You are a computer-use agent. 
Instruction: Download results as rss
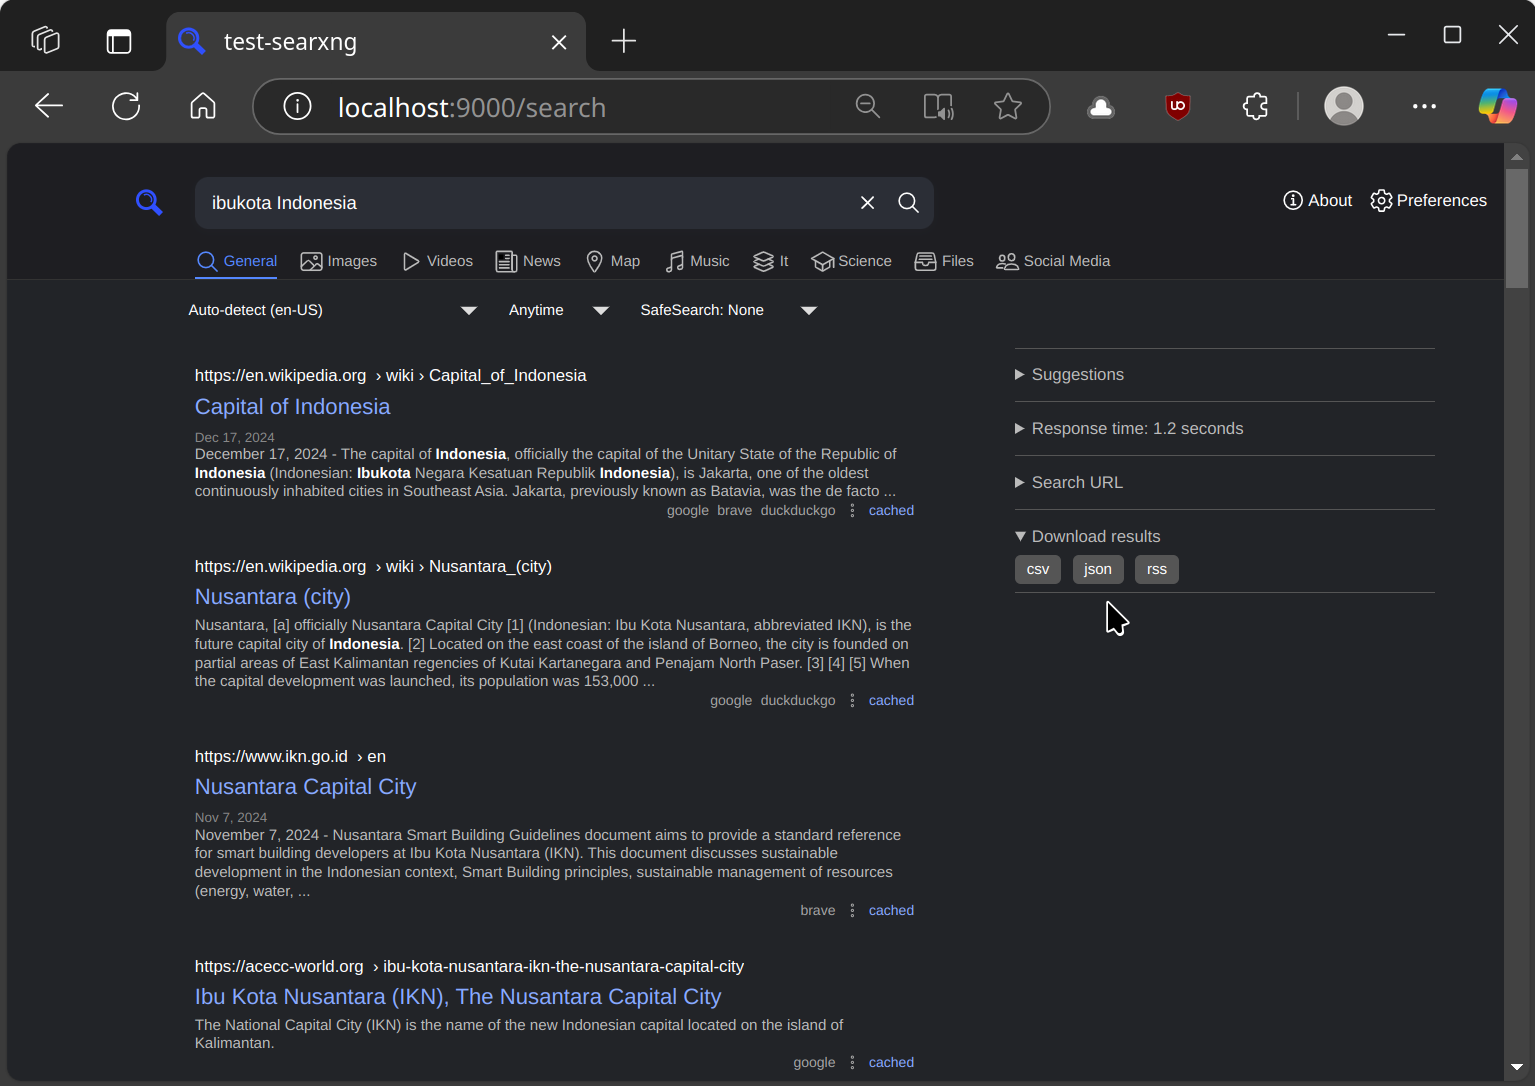[x=1157, y=570]
